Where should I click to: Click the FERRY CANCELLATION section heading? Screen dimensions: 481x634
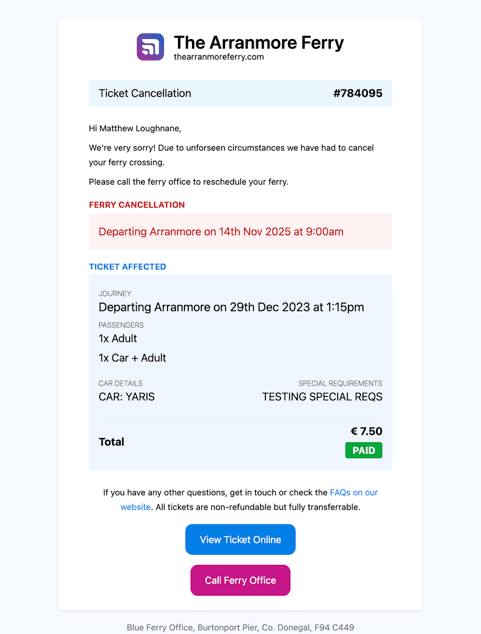[137, 205]
